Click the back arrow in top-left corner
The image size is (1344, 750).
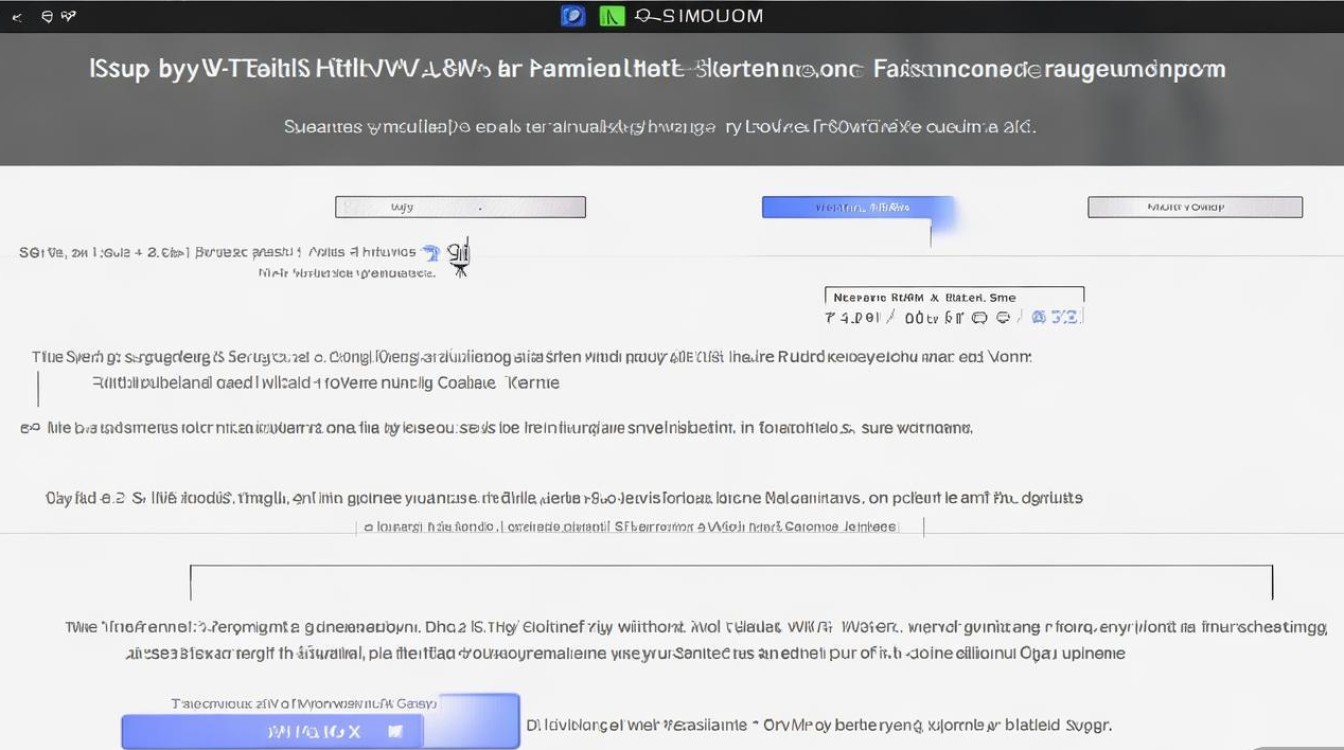click(x=17, y=17)
